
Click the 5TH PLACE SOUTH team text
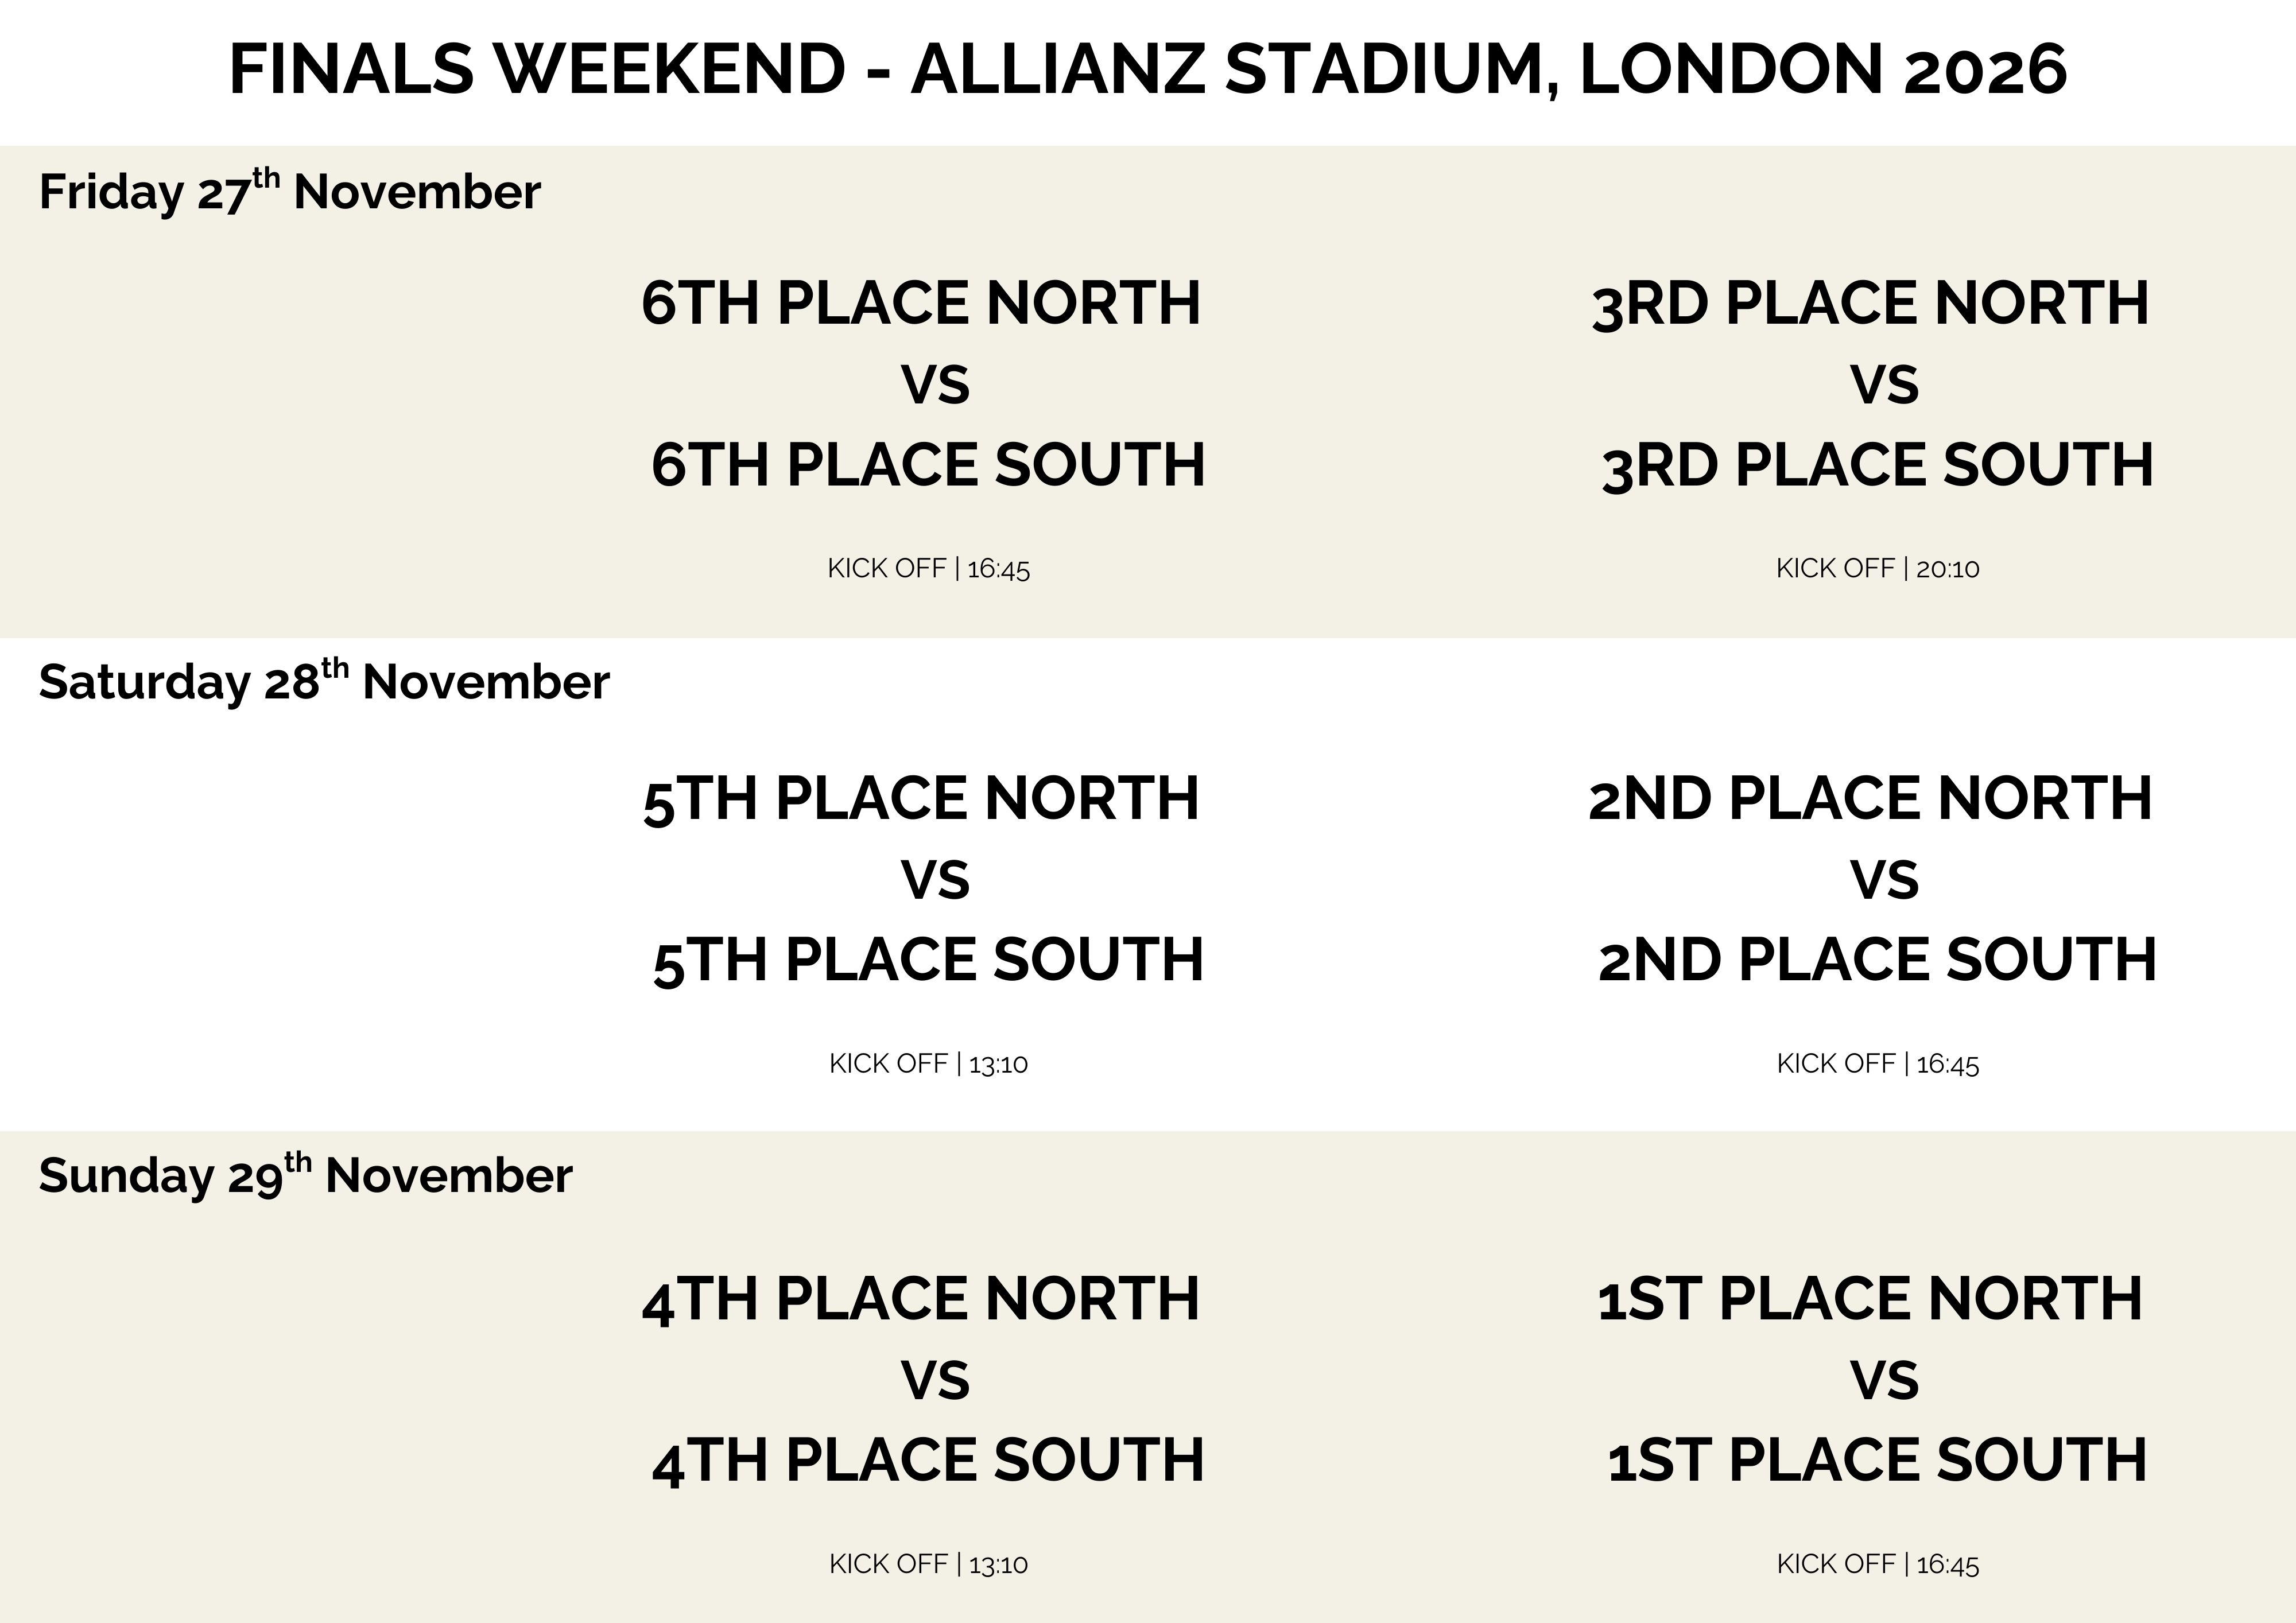[x=928, y=960]
